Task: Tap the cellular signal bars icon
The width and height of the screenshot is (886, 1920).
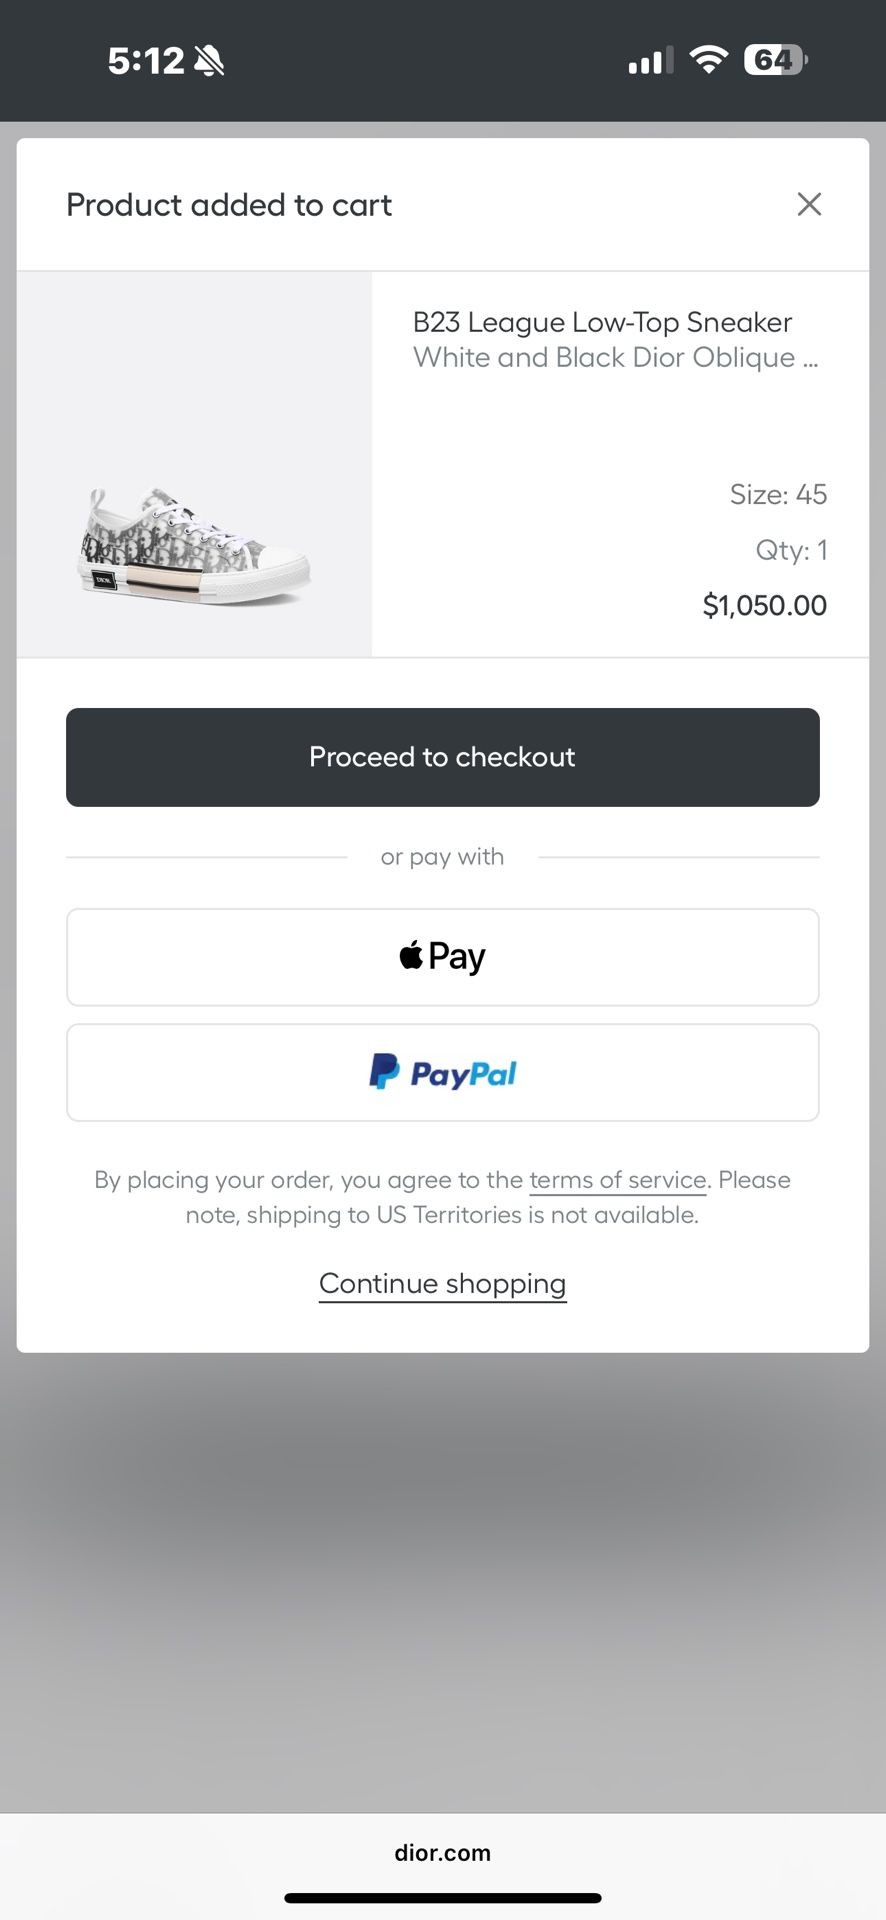Action: pyautogui.click(x=650, y=62)
